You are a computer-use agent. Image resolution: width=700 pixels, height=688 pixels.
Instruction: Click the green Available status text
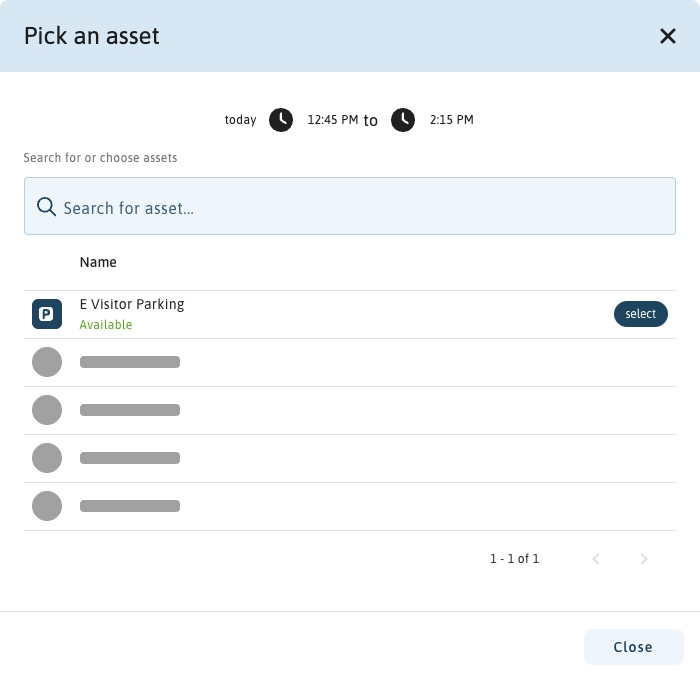[x=106, y=325]
